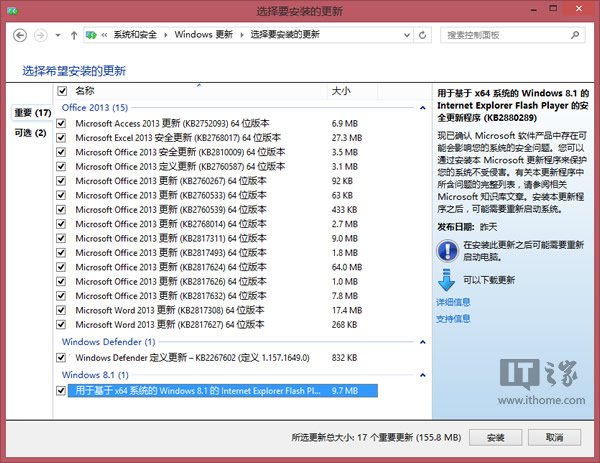Click the 安装 button

[496, 437]
